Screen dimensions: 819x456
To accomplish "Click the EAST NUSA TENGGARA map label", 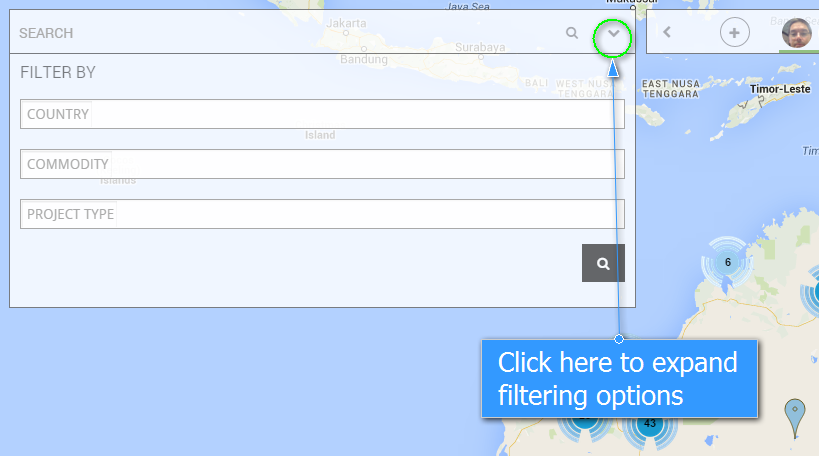I will (x=670, y=89).
